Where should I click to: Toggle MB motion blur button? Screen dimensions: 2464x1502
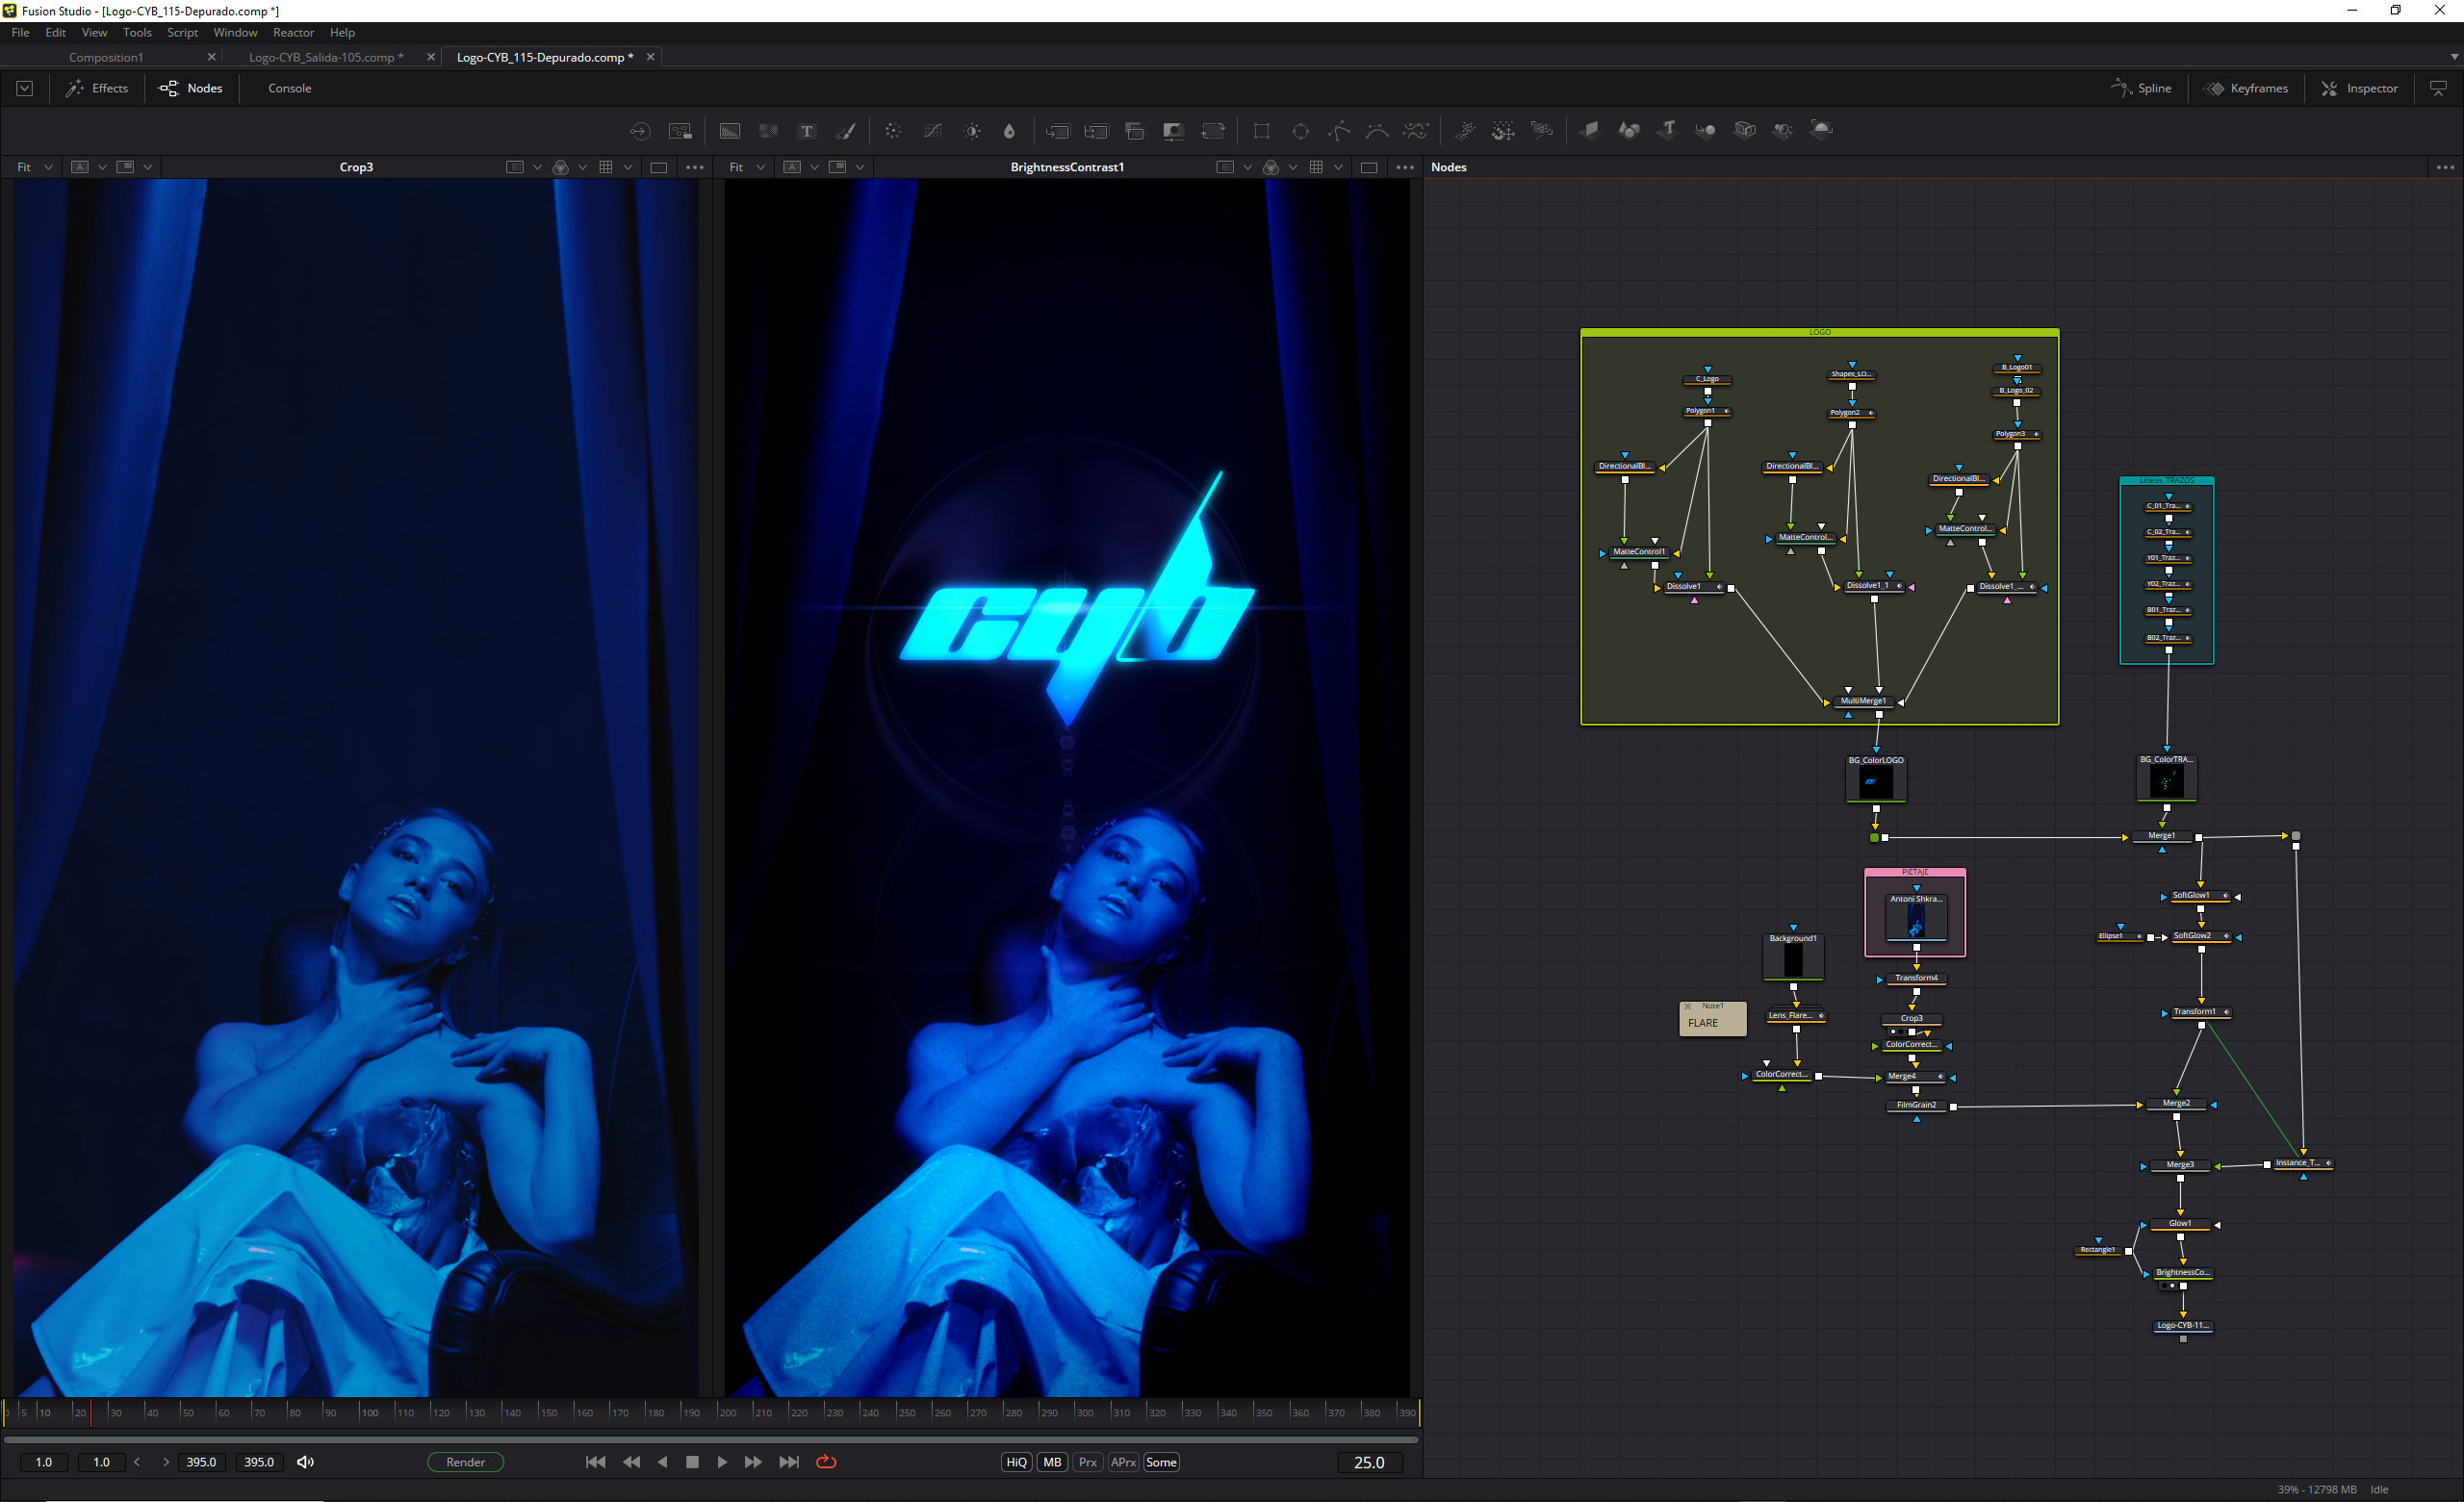pyautogui.click(x=1052, y=1462)
